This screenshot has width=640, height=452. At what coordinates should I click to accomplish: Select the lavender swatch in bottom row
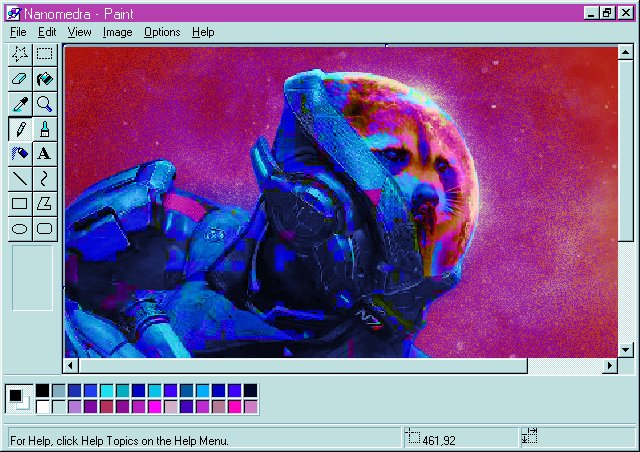(x=75, y=407)
